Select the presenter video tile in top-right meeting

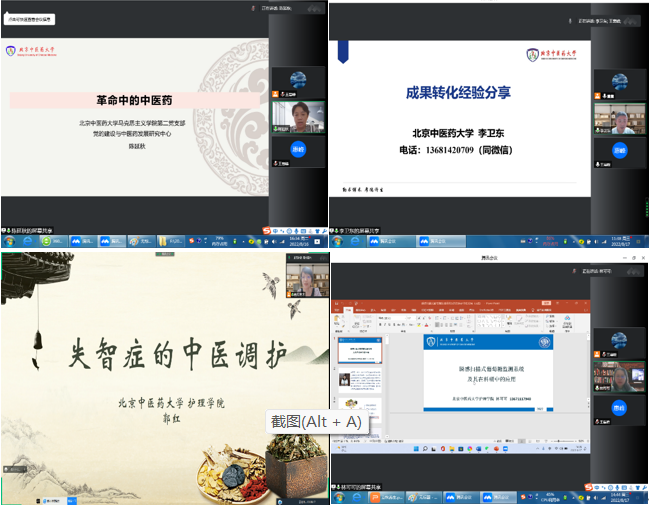click(620, 119)
